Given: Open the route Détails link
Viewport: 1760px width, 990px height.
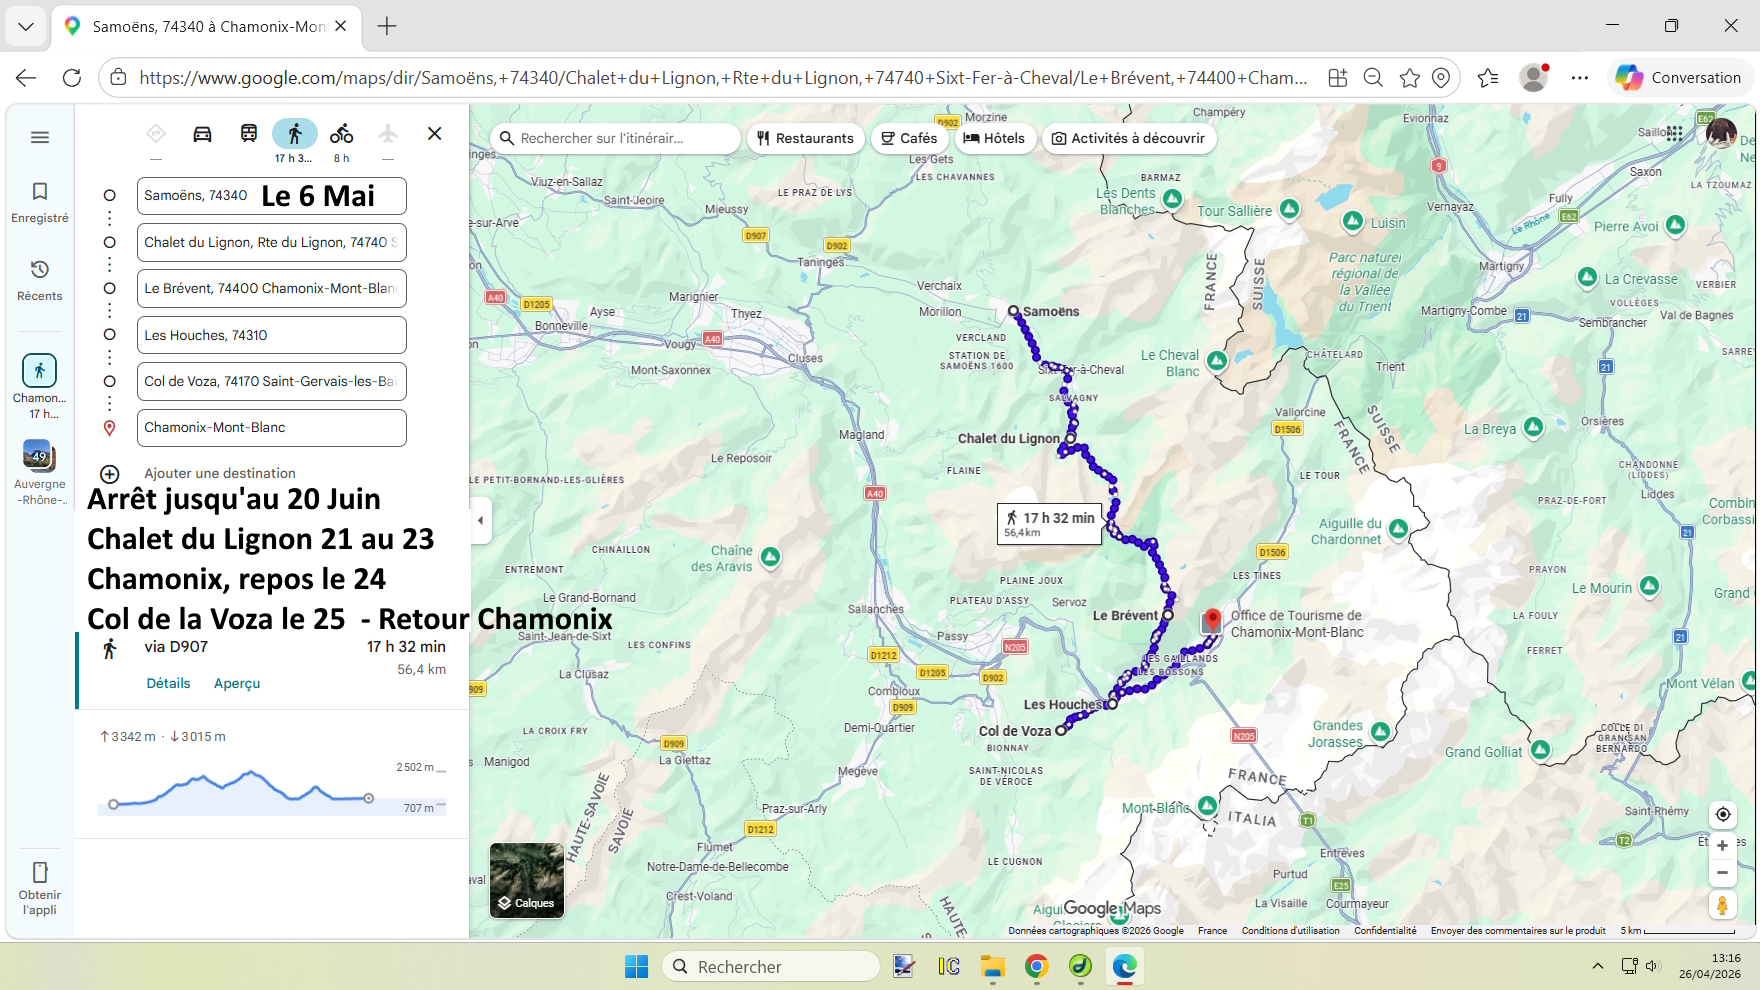Looking at the screenshot, I should click(168, 683).
